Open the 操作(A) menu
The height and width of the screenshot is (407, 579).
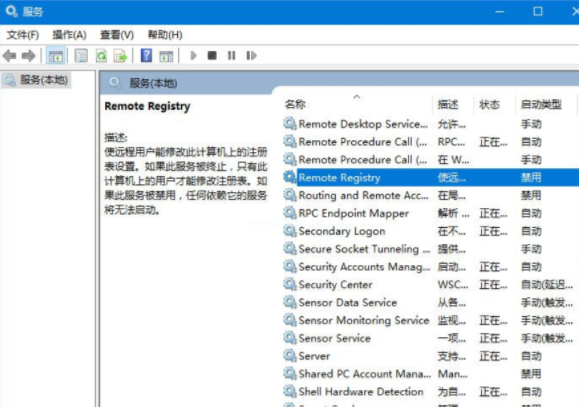coord(69,35)
